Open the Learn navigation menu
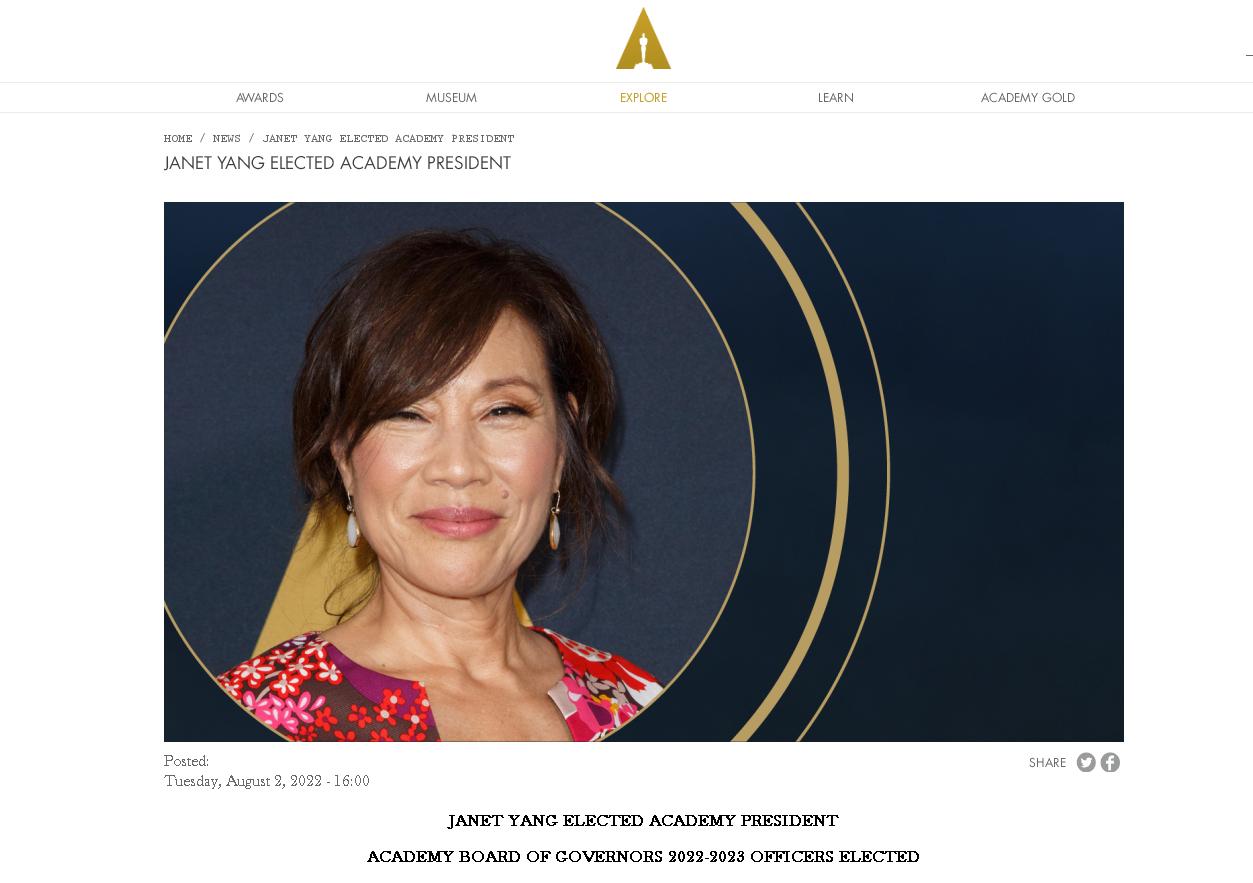The image size is (1253, 883). point(836,97)
